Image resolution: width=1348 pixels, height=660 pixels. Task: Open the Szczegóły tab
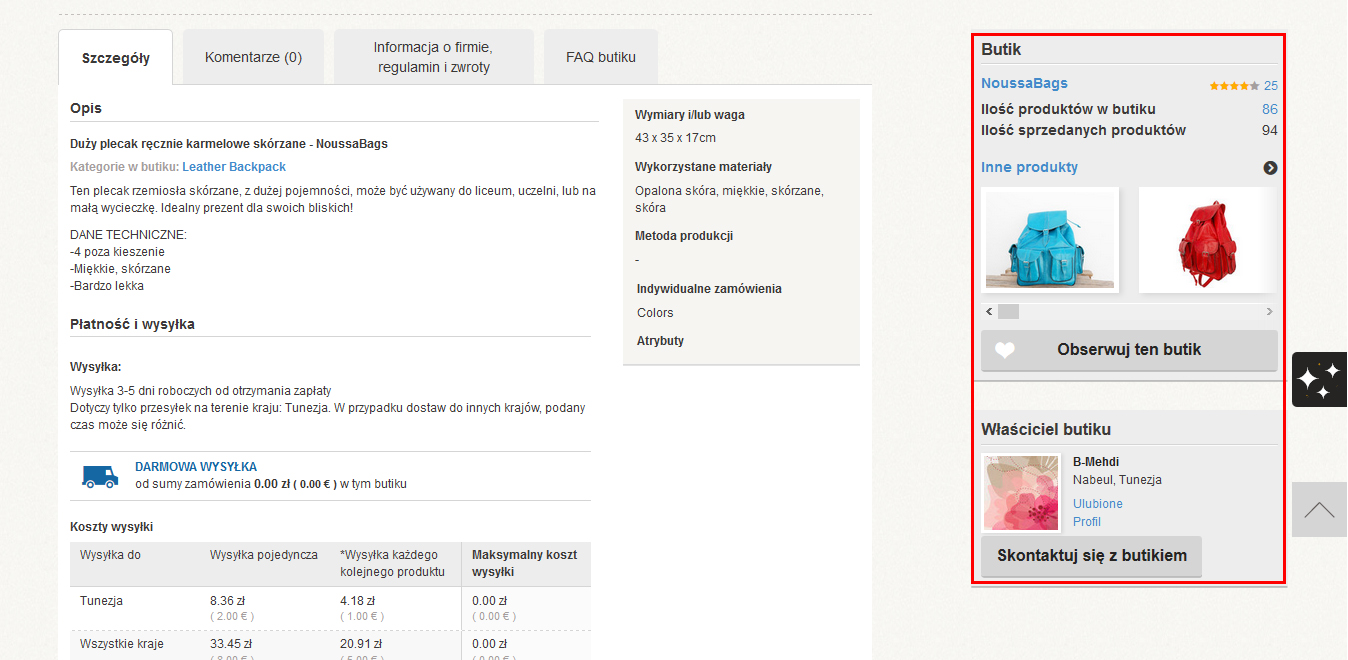click(x=116, y=58)
